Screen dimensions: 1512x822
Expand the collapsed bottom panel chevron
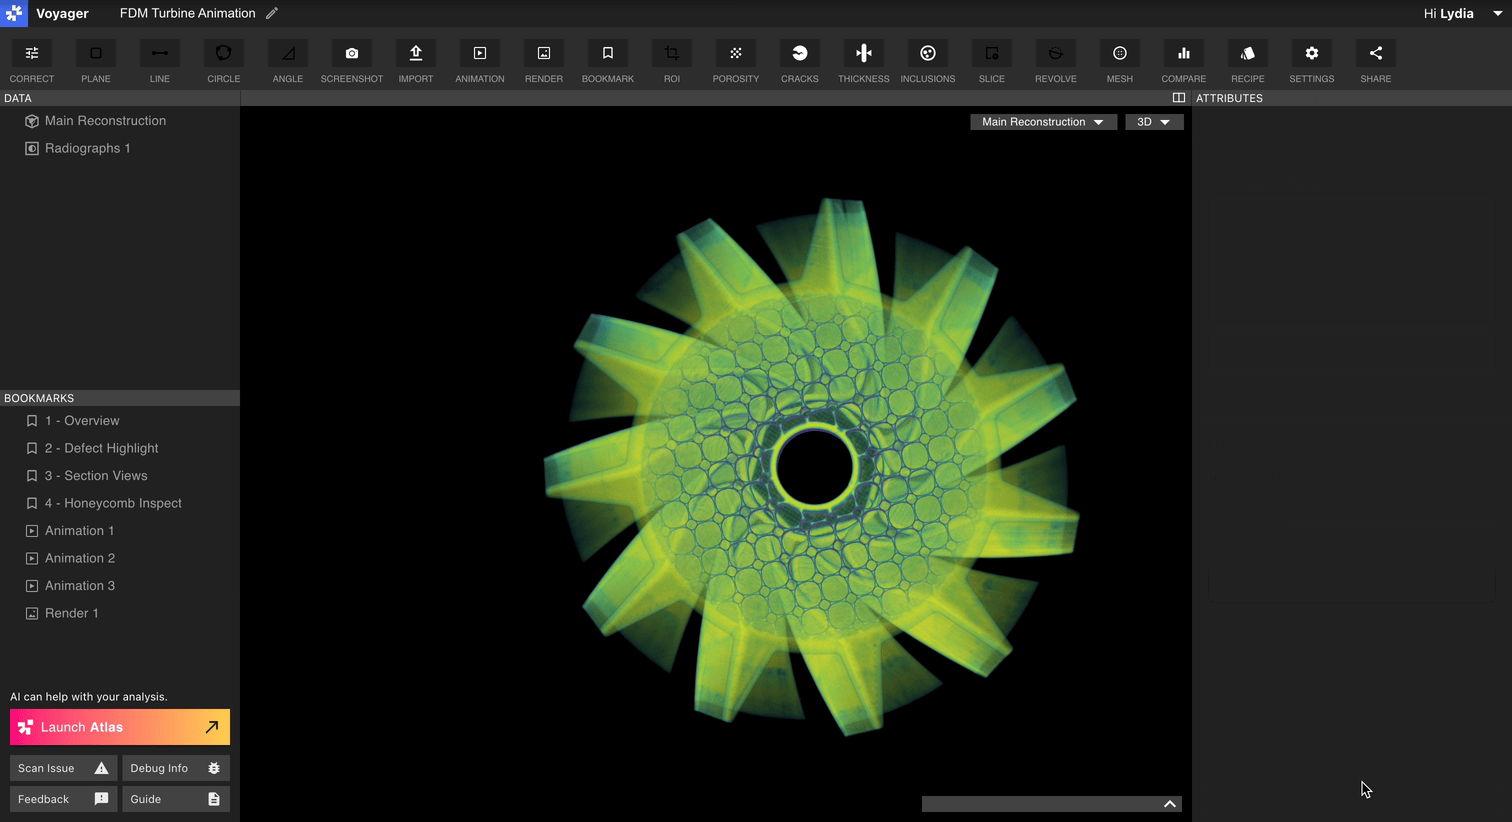(1170, 804)
